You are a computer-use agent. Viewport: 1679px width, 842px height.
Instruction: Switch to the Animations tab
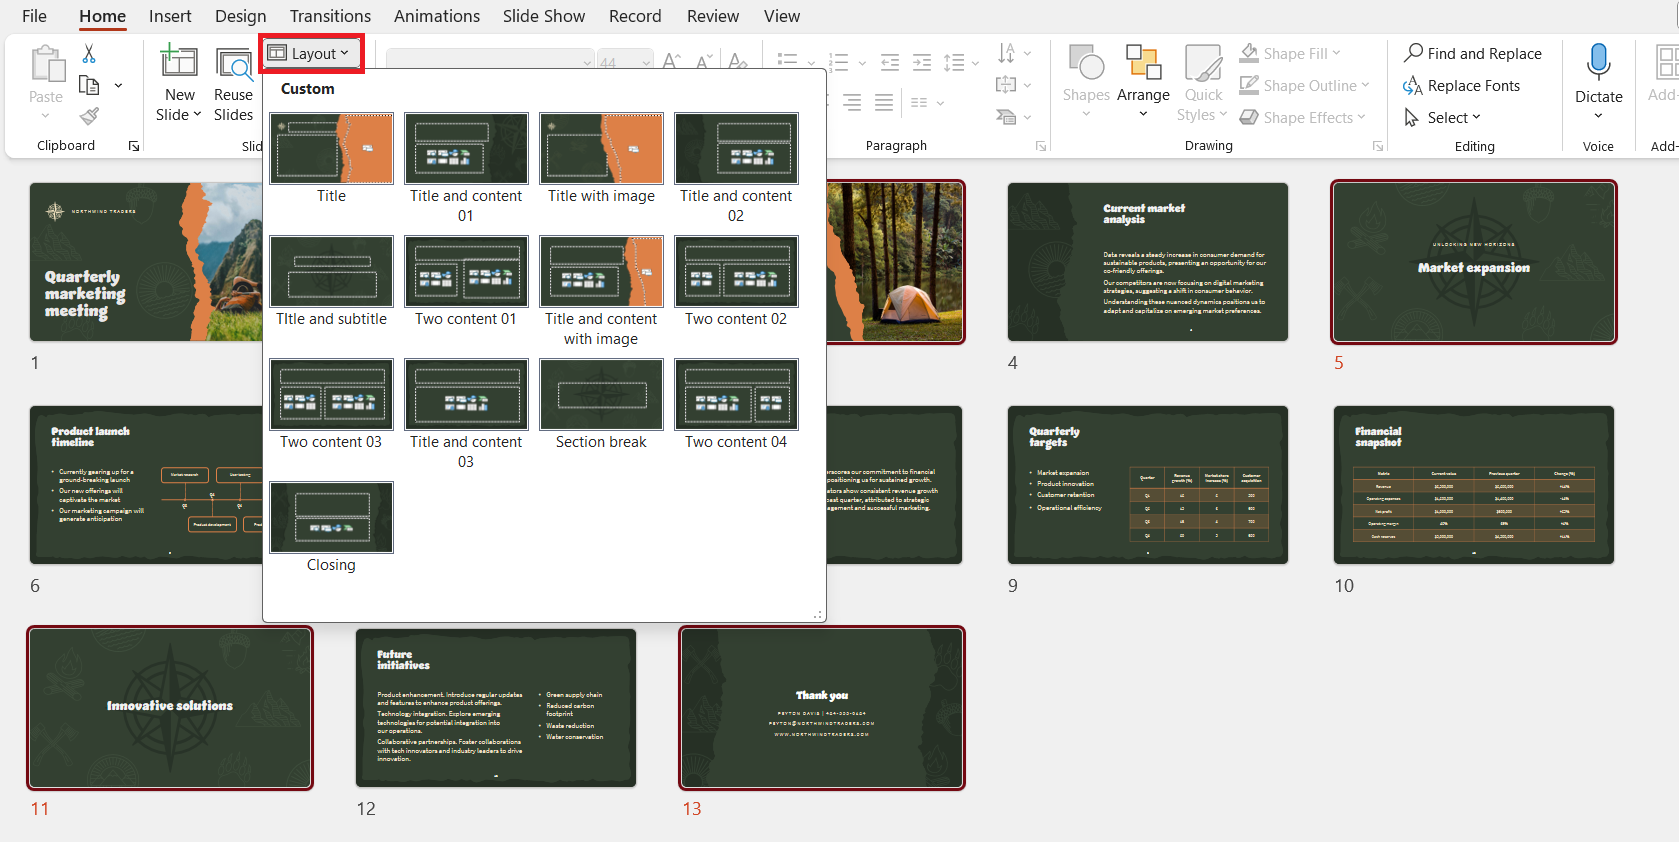coord(436,16)
